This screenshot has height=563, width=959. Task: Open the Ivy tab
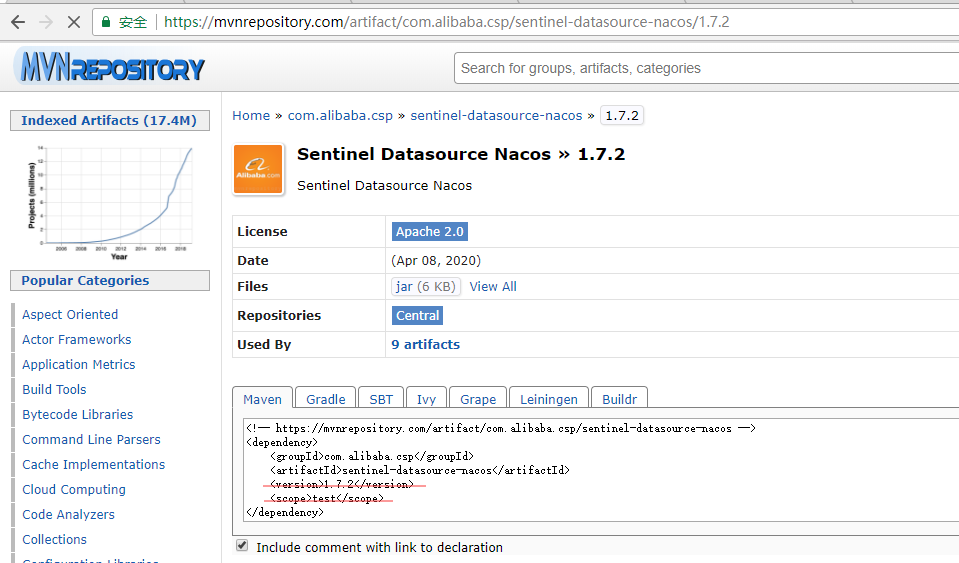coord(426,399)
